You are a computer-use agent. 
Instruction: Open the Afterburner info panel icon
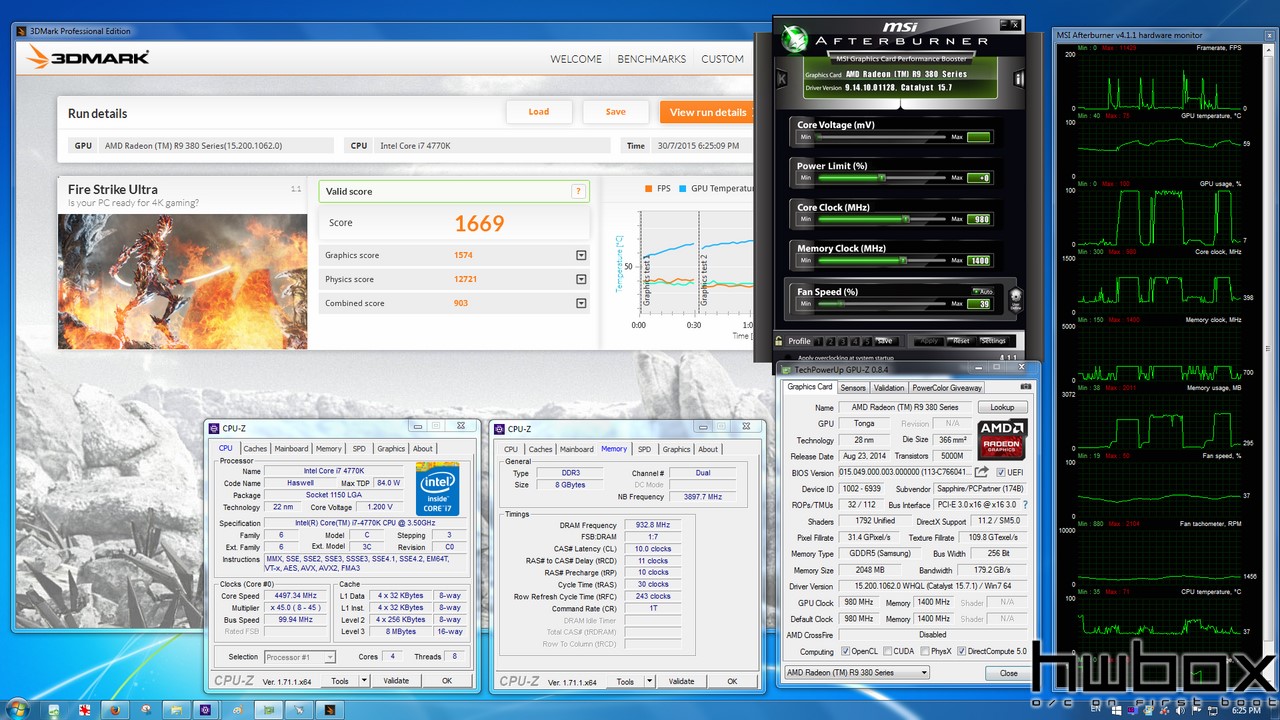(x=1019, y=79)
